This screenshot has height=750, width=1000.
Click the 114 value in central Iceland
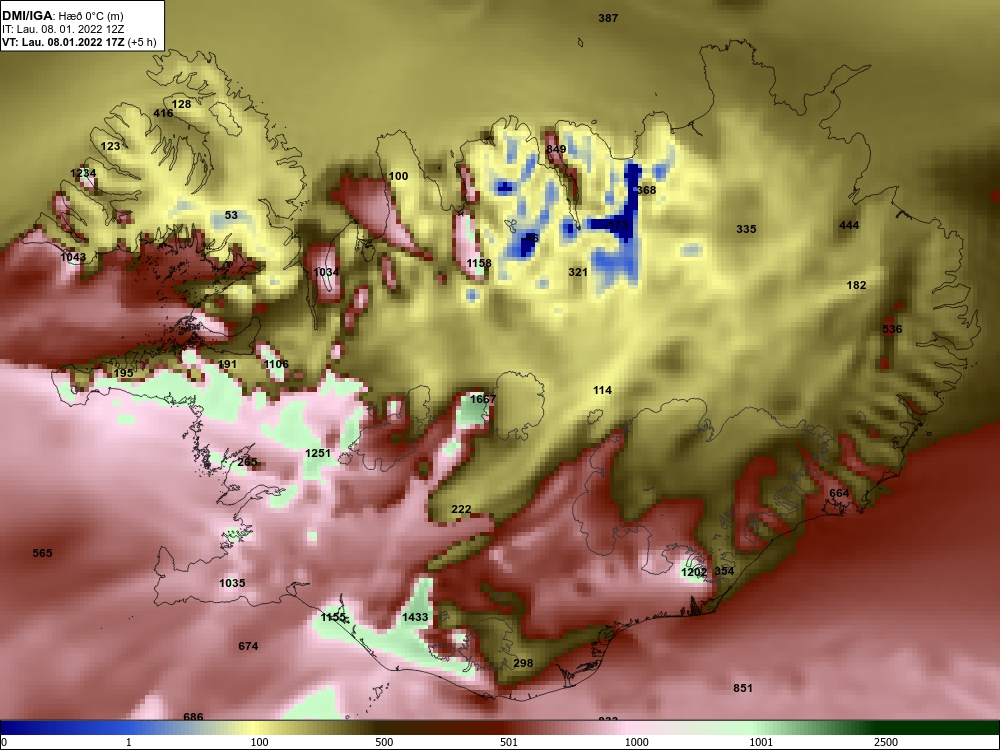click(x=602, y=390)
